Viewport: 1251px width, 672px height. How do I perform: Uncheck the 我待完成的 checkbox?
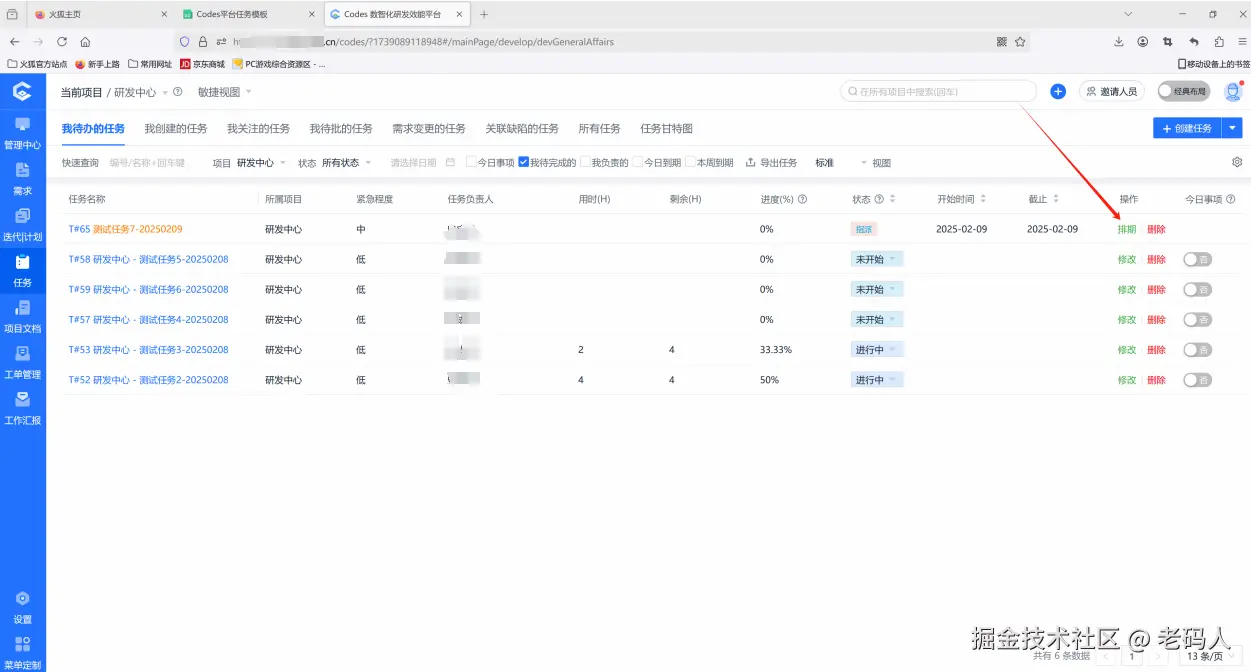[523, 162]
